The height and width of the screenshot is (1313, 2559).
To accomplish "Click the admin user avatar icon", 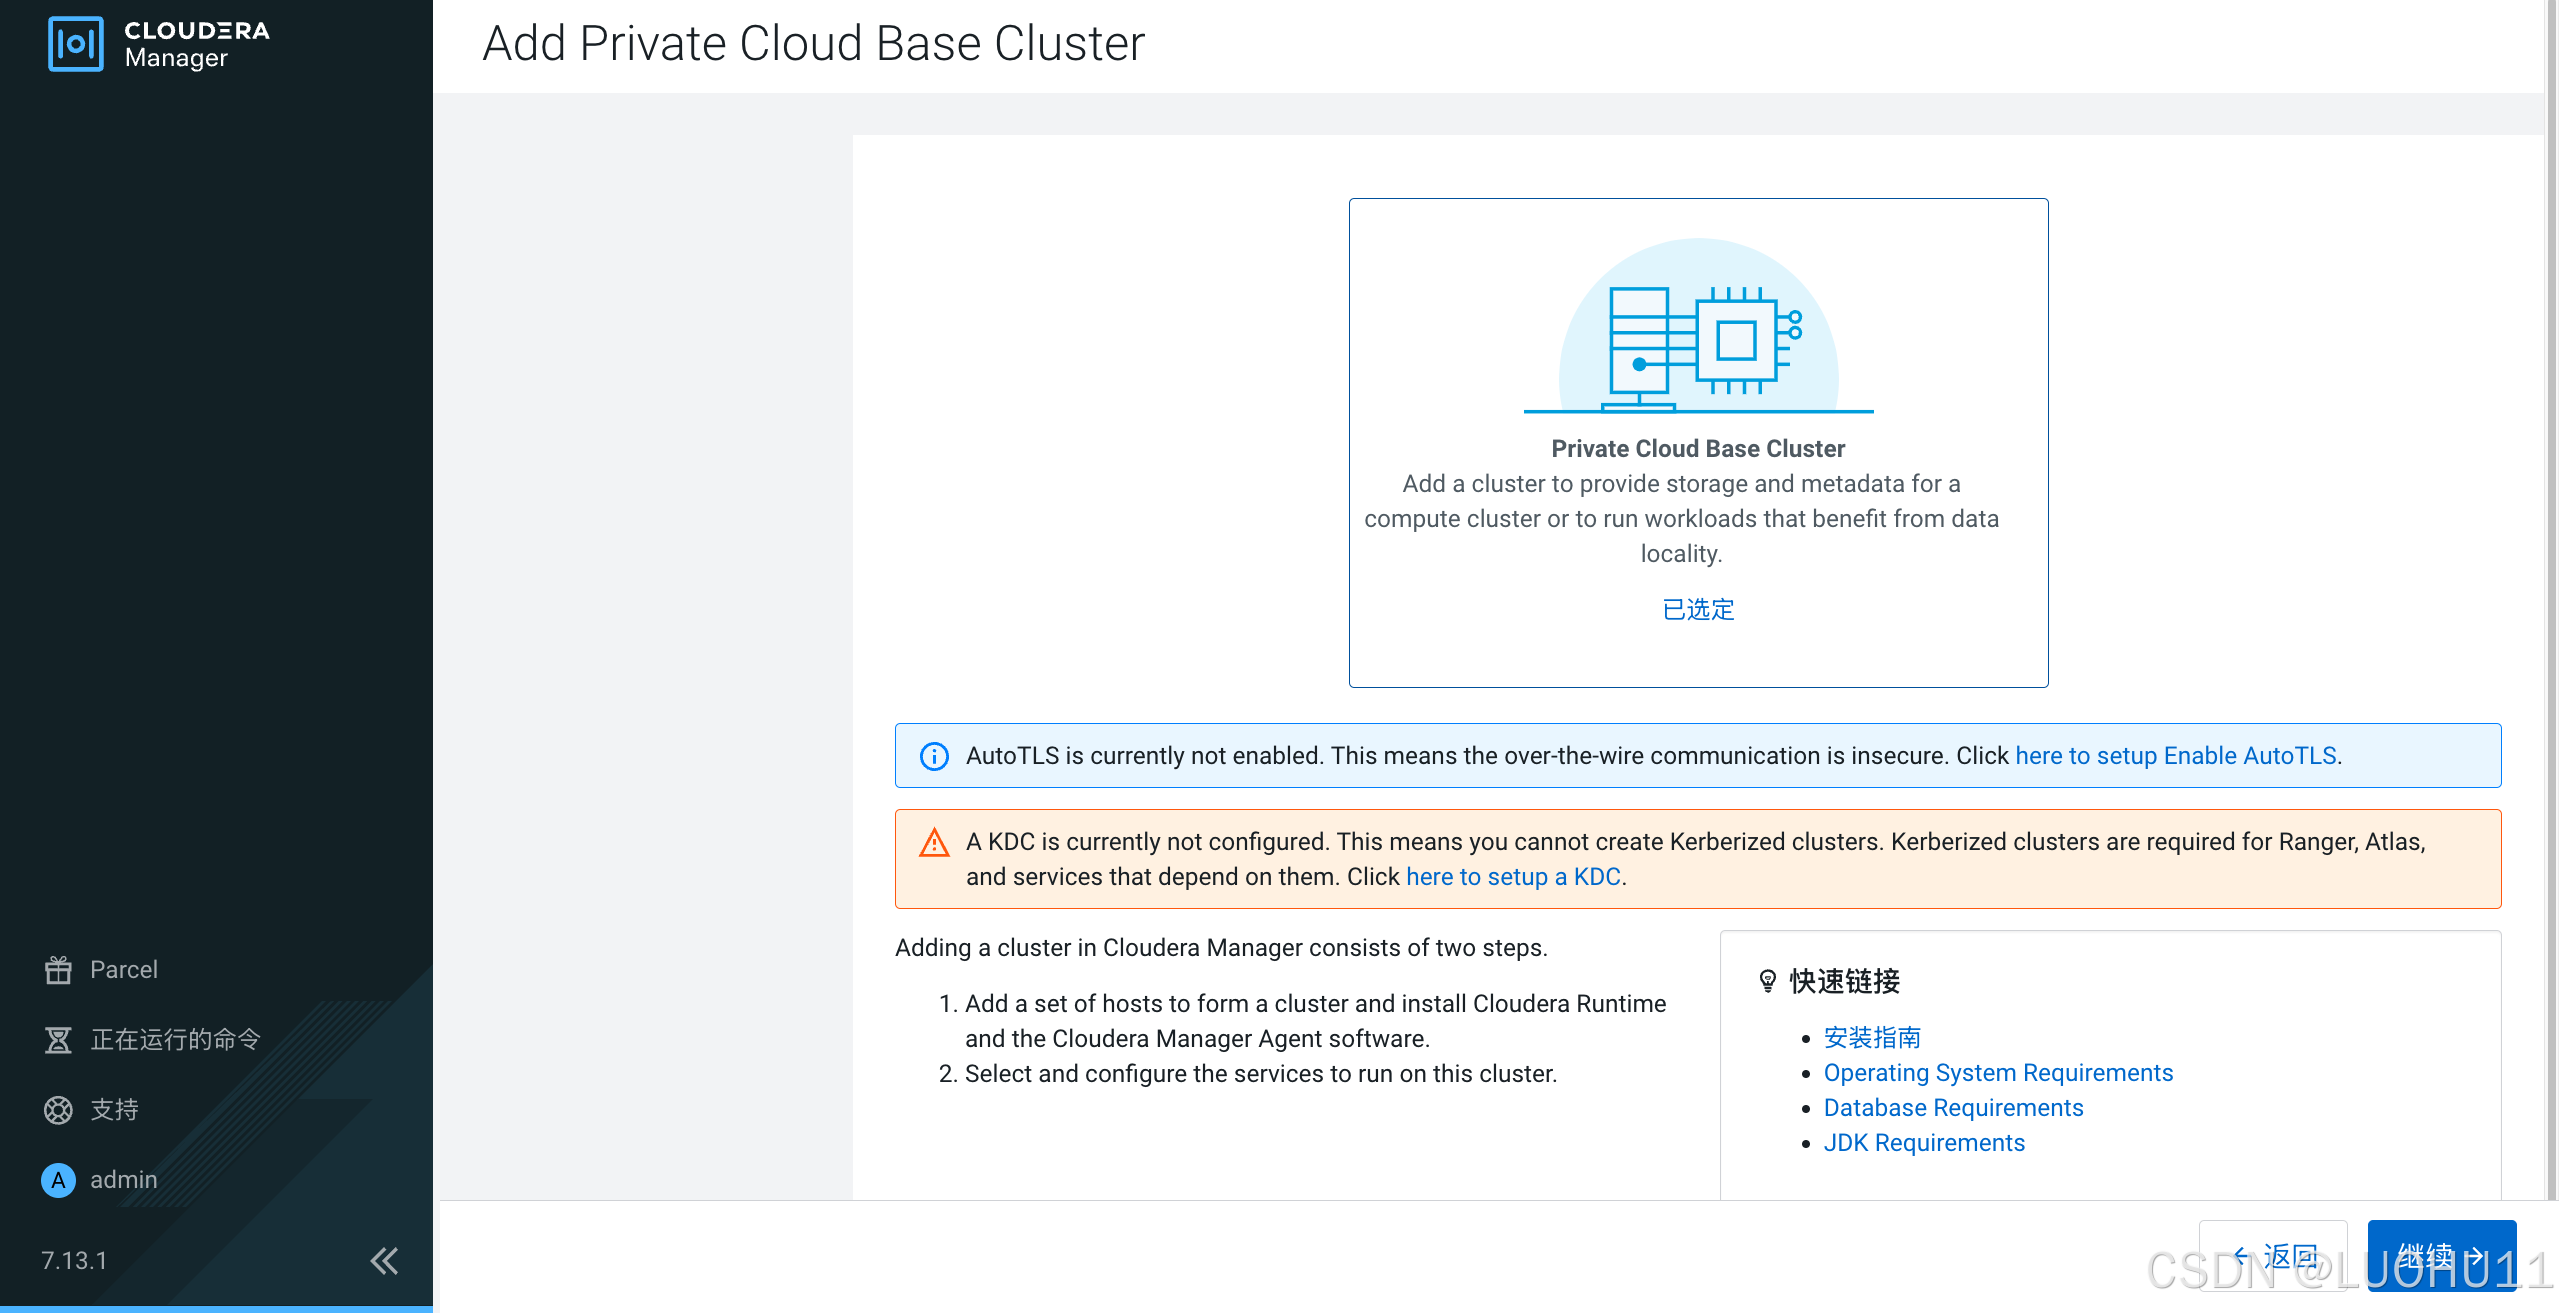I will (58, 1180).
